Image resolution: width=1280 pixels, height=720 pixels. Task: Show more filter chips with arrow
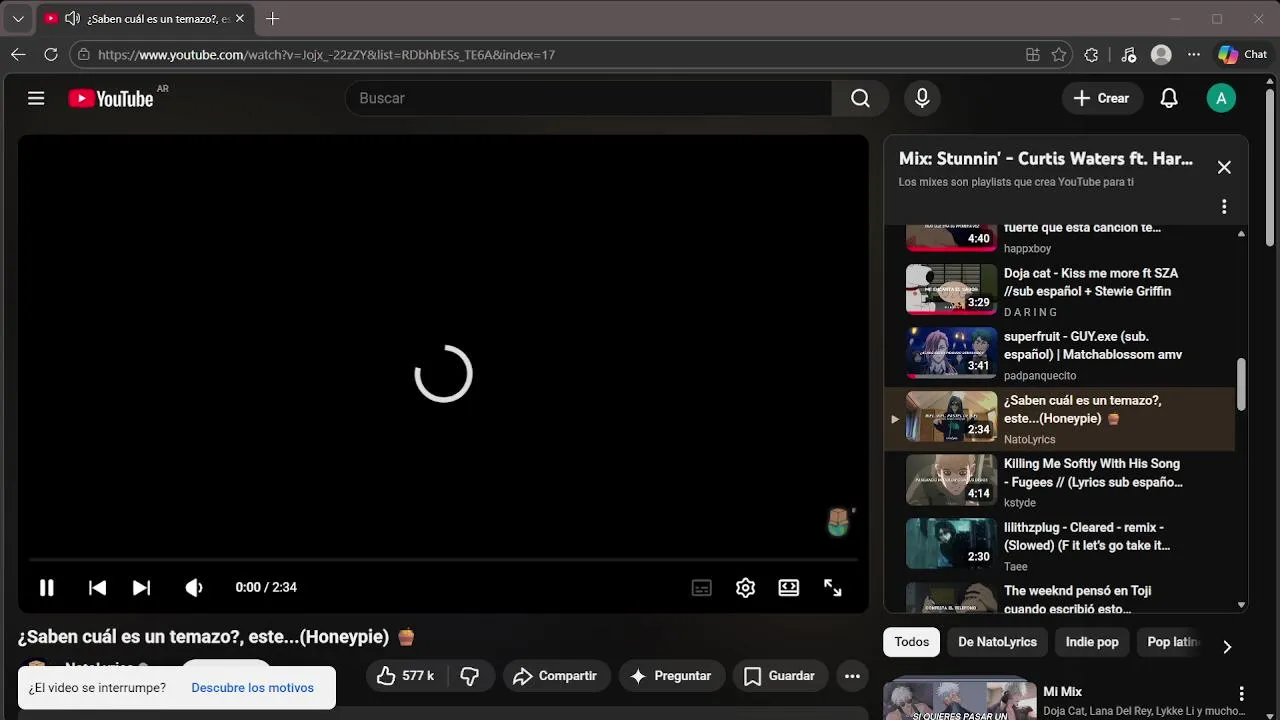[x=1227, y=647]
